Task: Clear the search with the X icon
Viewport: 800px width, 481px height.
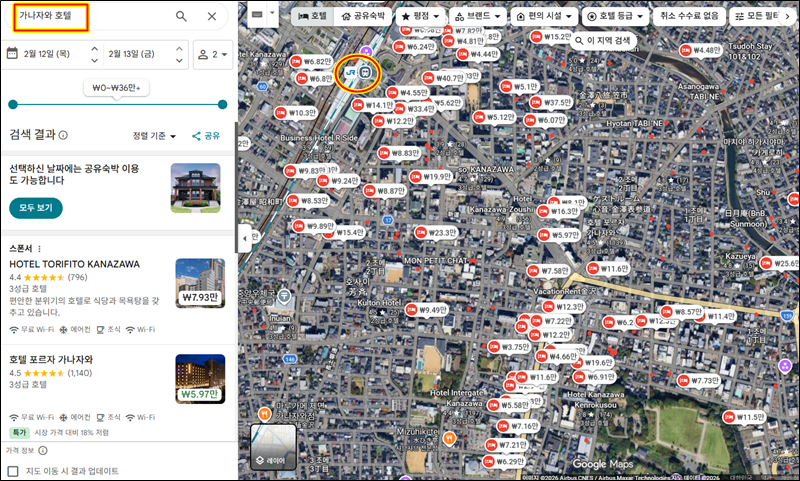Action: coord(212,16)
